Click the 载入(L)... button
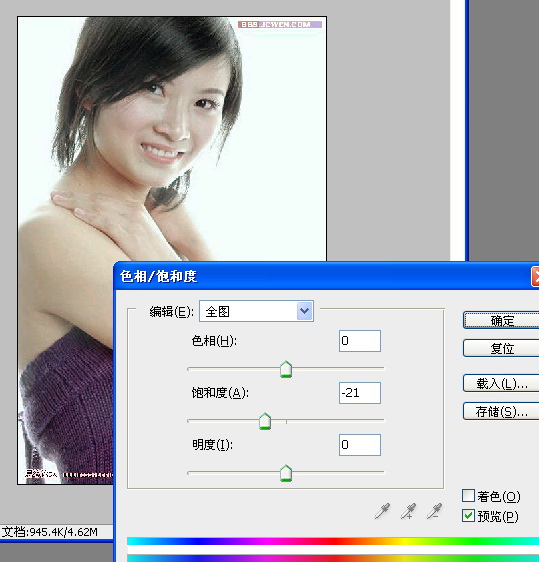The width and height of the screenshot is (539, 562). pyautogui.click(x=501, y=383)
